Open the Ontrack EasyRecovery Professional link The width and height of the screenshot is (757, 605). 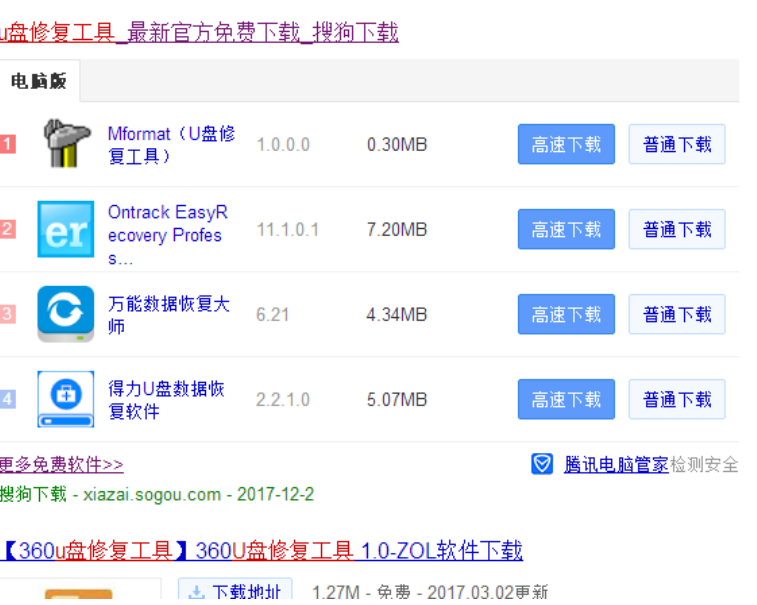167,235
